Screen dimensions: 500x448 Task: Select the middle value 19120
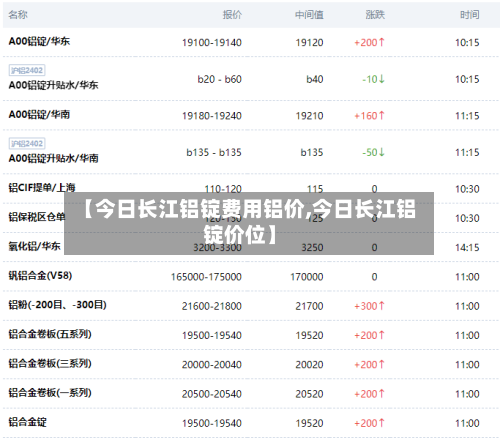tap(309, 43)
